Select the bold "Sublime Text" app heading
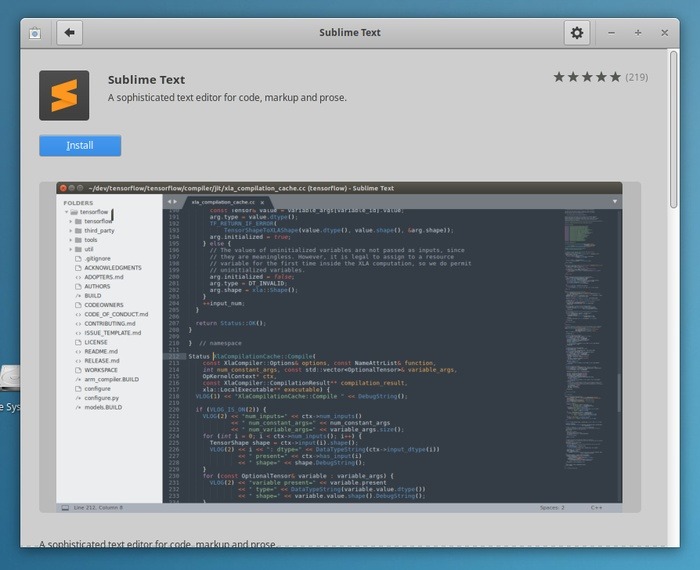 (146, 80)
